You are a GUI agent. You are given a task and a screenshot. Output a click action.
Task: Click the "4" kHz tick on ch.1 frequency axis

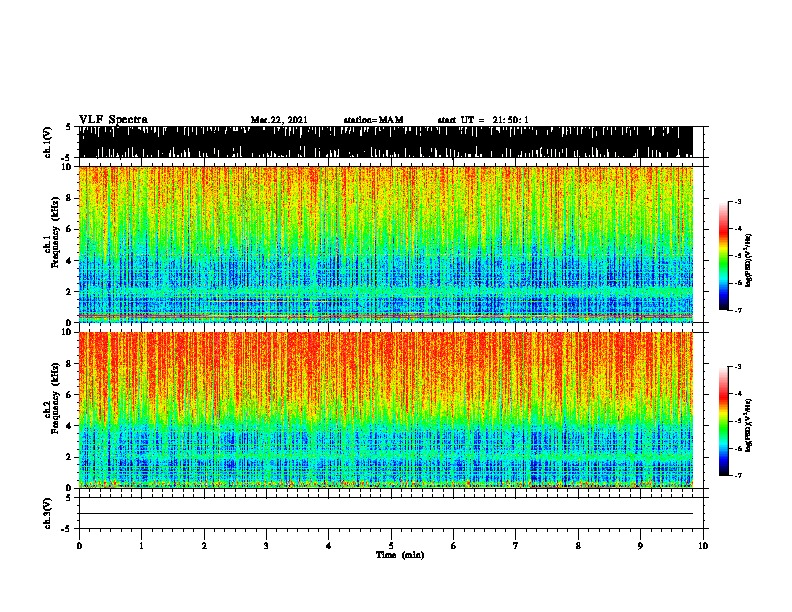point(69,261)
